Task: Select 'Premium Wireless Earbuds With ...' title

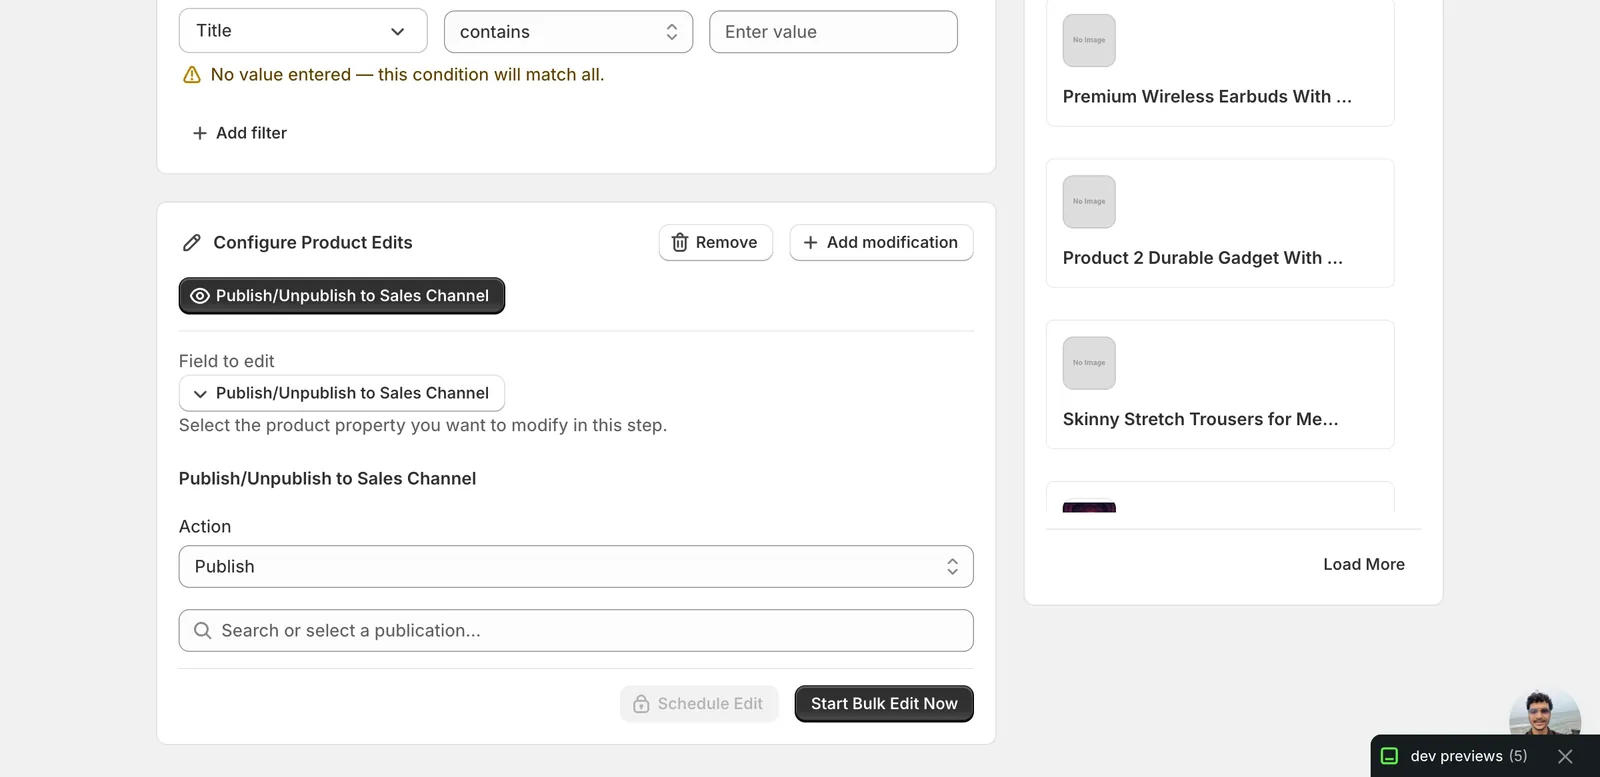Action: click(x=1207, y=97)
